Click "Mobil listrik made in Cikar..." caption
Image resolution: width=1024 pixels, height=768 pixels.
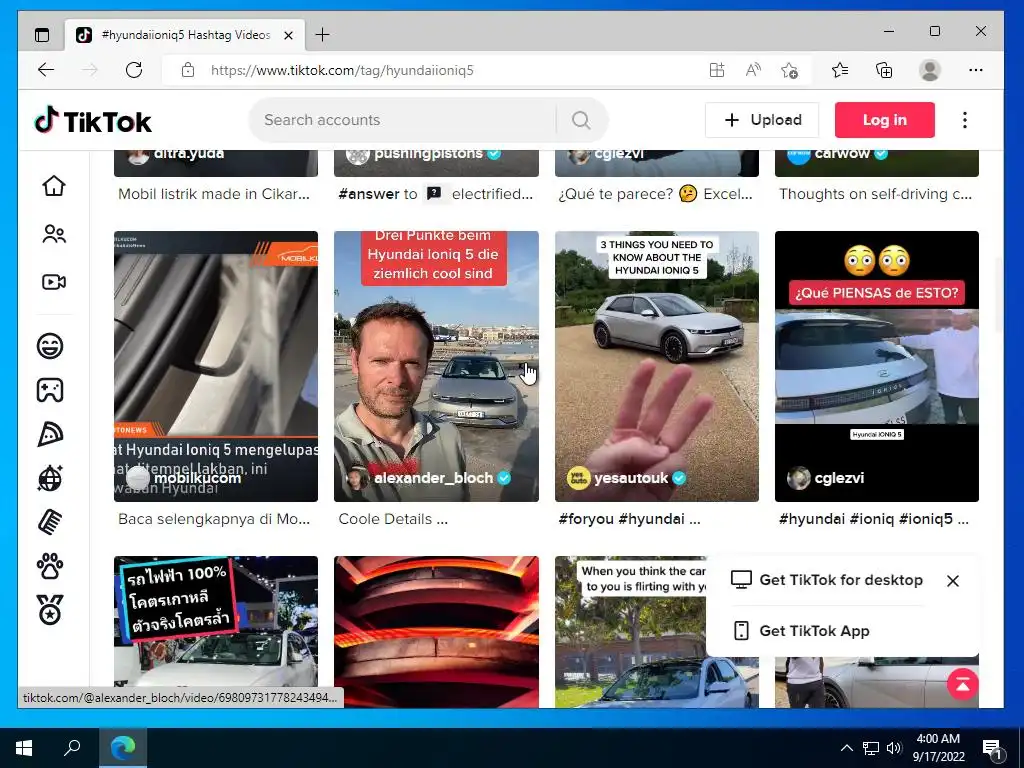click(214, 194)
